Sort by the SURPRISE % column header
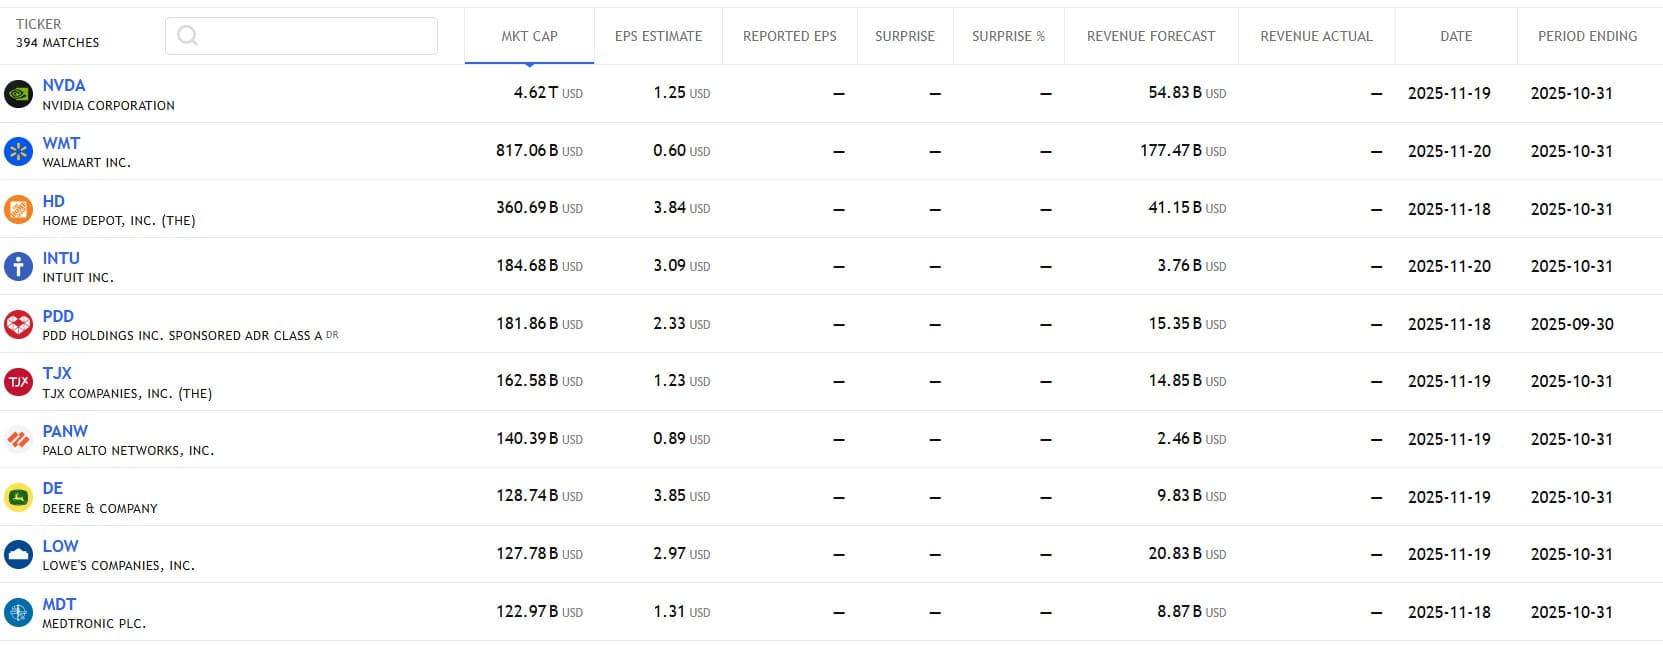The image size is (1663, 645). tap(1008, 36)
